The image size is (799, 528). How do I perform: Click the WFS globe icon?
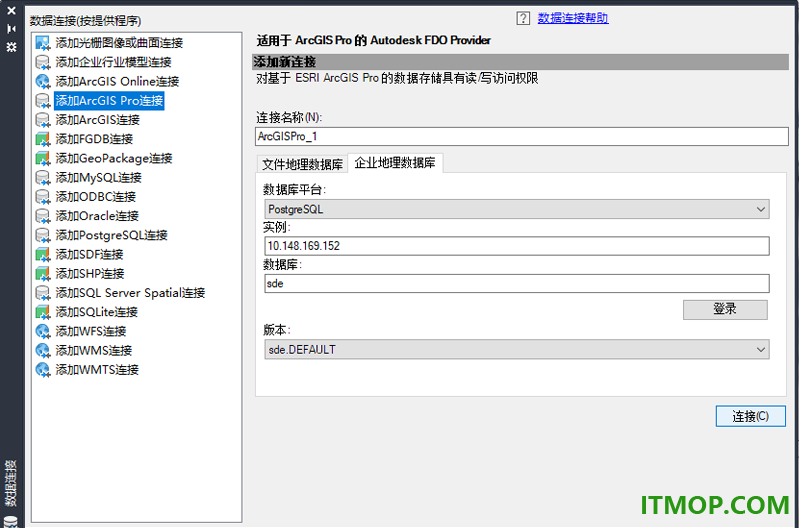coord(43,331)
